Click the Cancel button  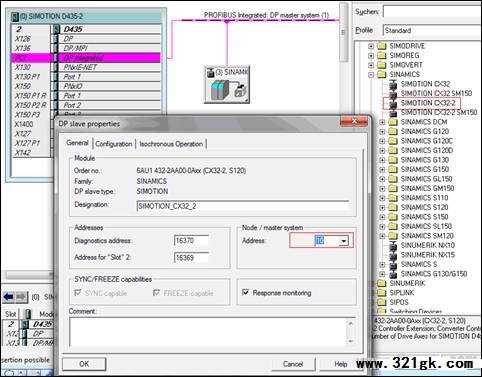(293, 364)
